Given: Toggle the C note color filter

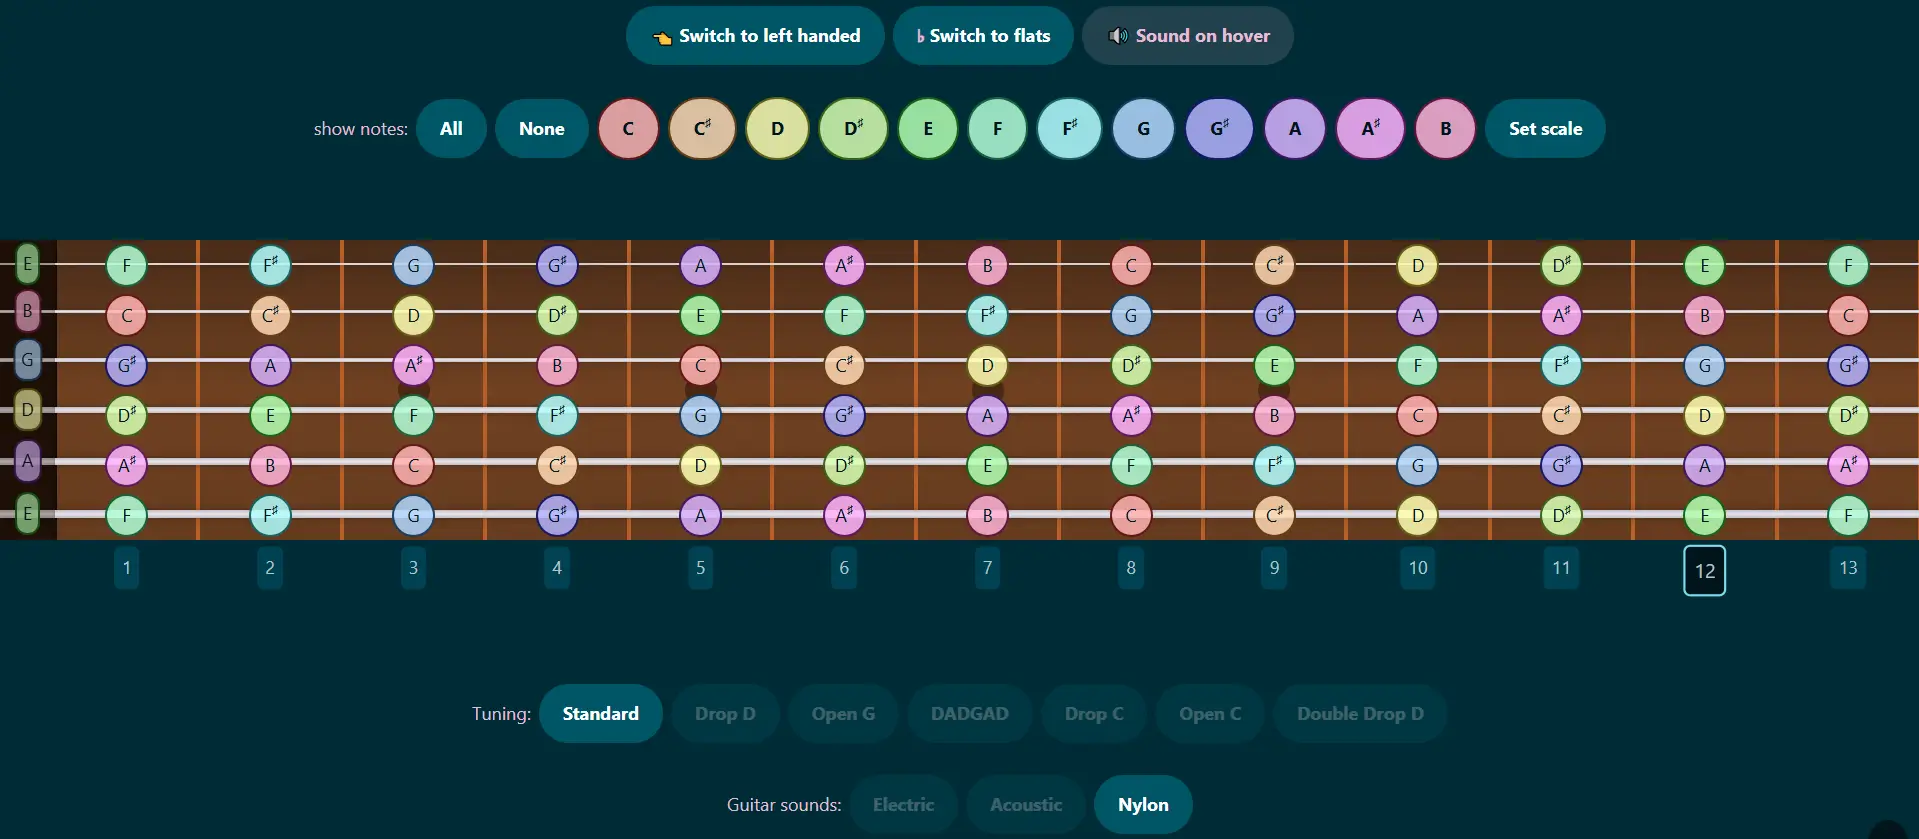Looking at the screenshot, I should [628, 129].
